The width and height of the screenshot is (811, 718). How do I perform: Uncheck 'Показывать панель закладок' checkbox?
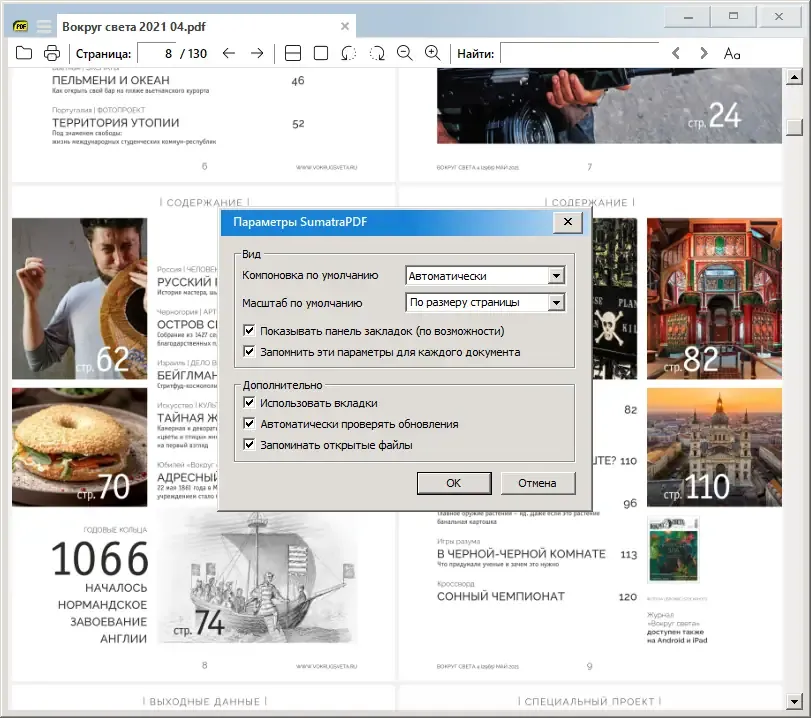pos(249,331)
